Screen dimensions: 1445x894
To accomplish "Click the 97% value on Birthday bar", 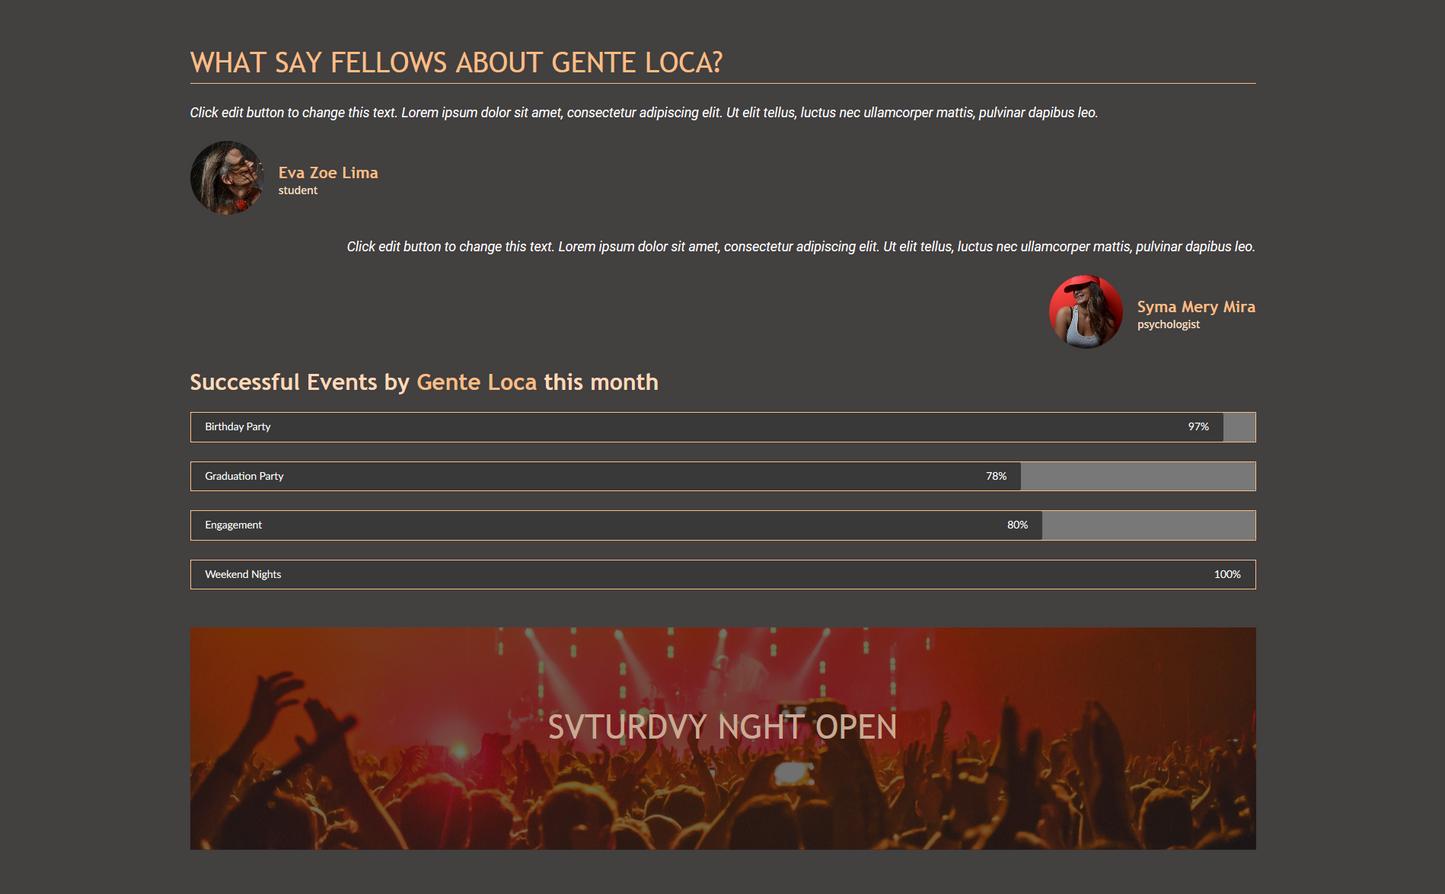I will 1198,427.
